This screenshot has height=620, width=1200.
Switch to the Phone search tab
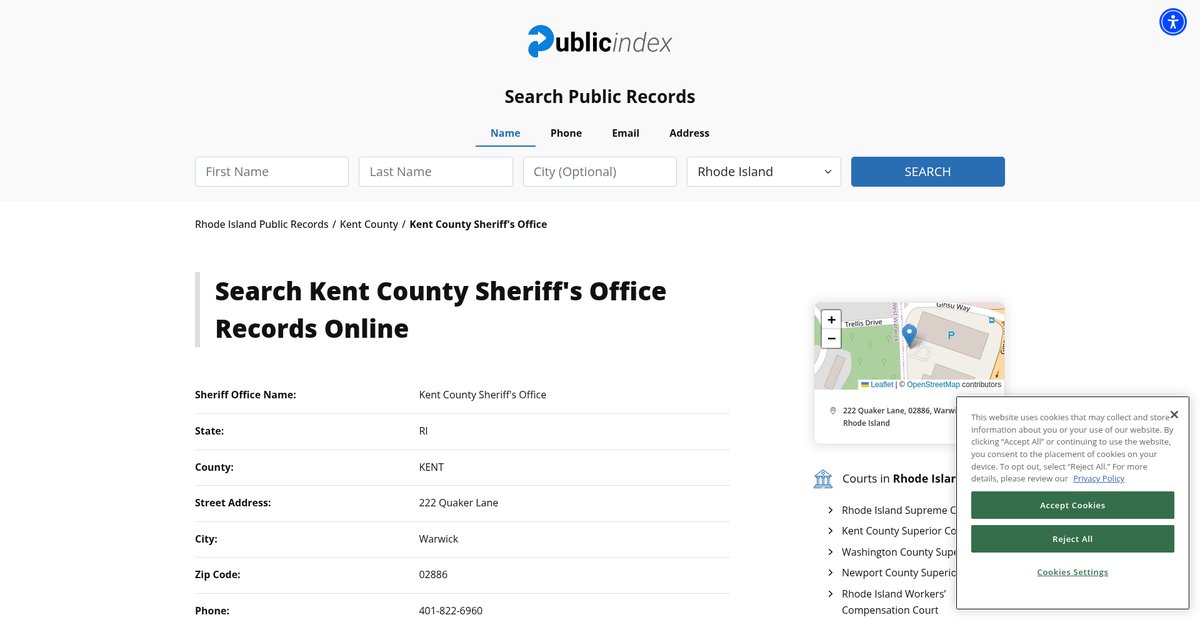click(x=566, y=133)
